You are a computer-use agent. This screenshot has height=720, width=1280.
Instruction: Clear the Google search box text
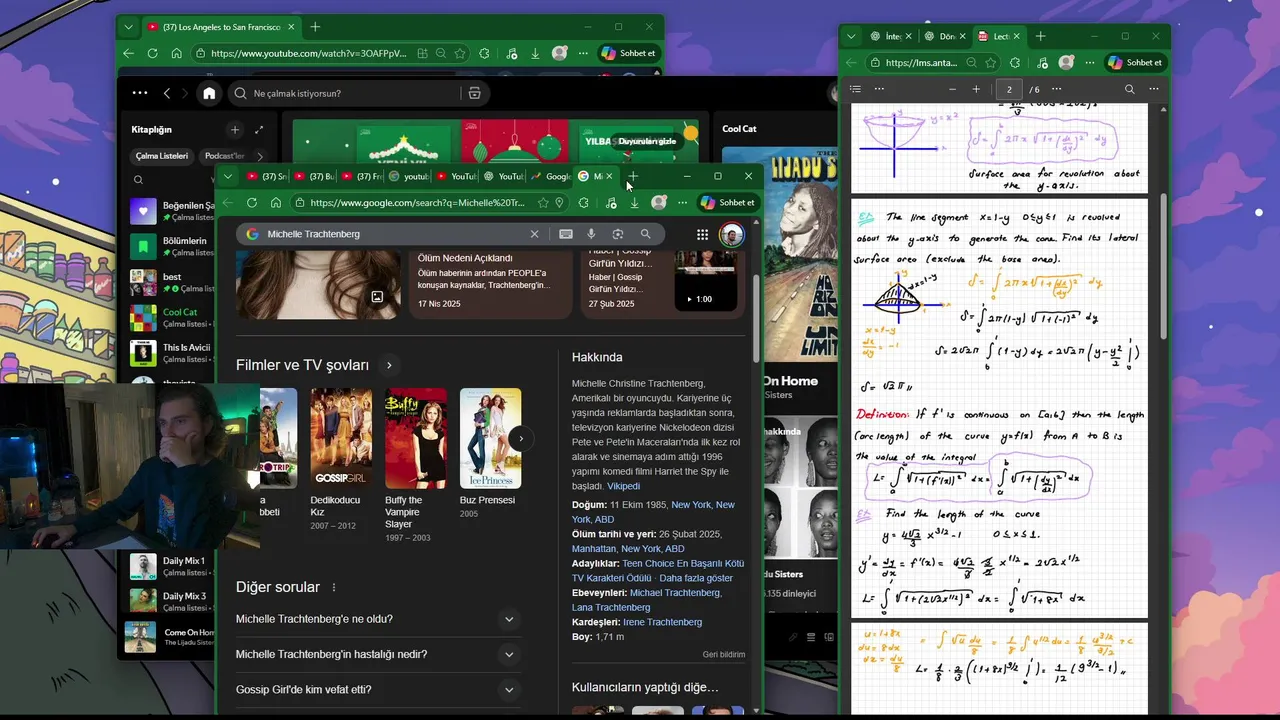tap(534, 234)
